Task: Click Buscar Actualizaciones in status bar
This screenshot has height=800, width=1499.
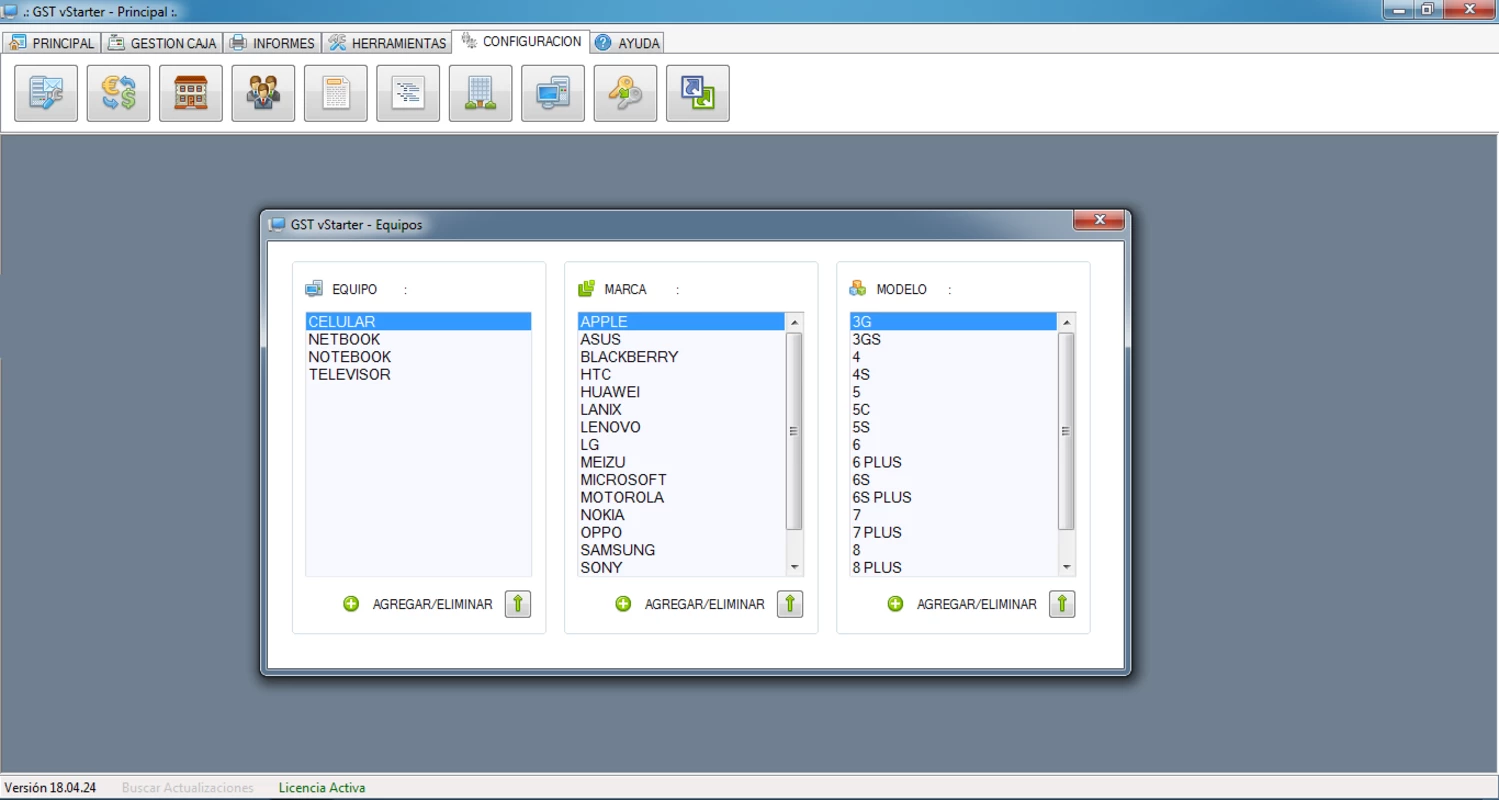Action: pos(188,788)
